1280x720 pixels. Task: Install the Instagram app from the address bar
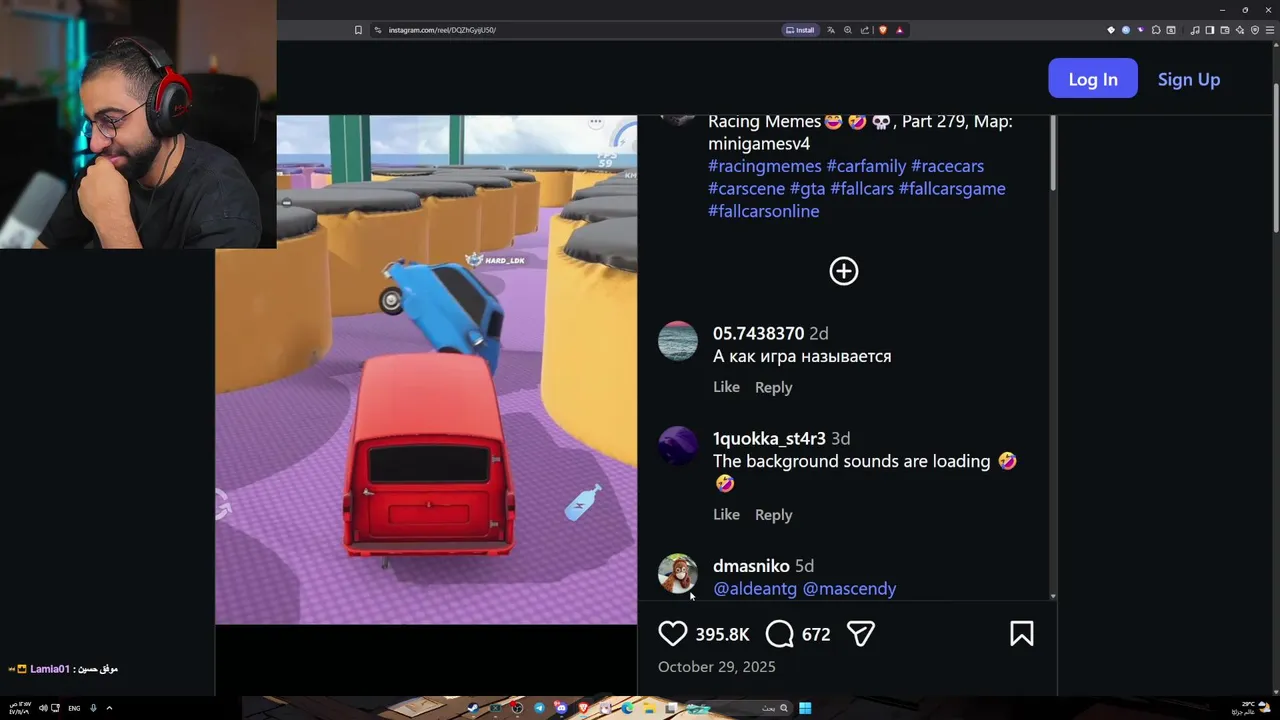coord(800,30)
